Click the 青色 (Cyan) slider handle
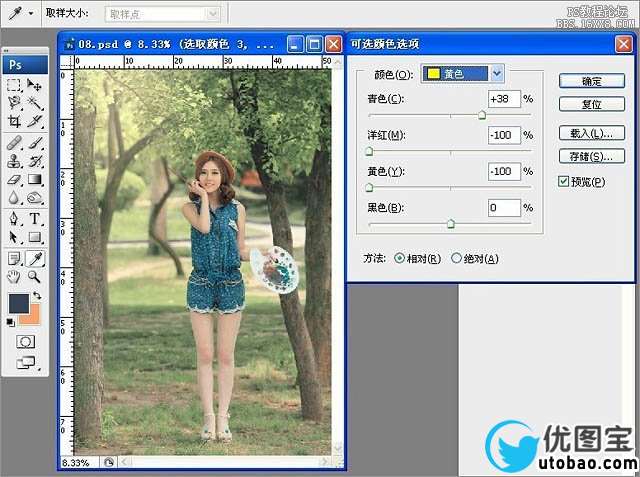 [x=482, y=115]
